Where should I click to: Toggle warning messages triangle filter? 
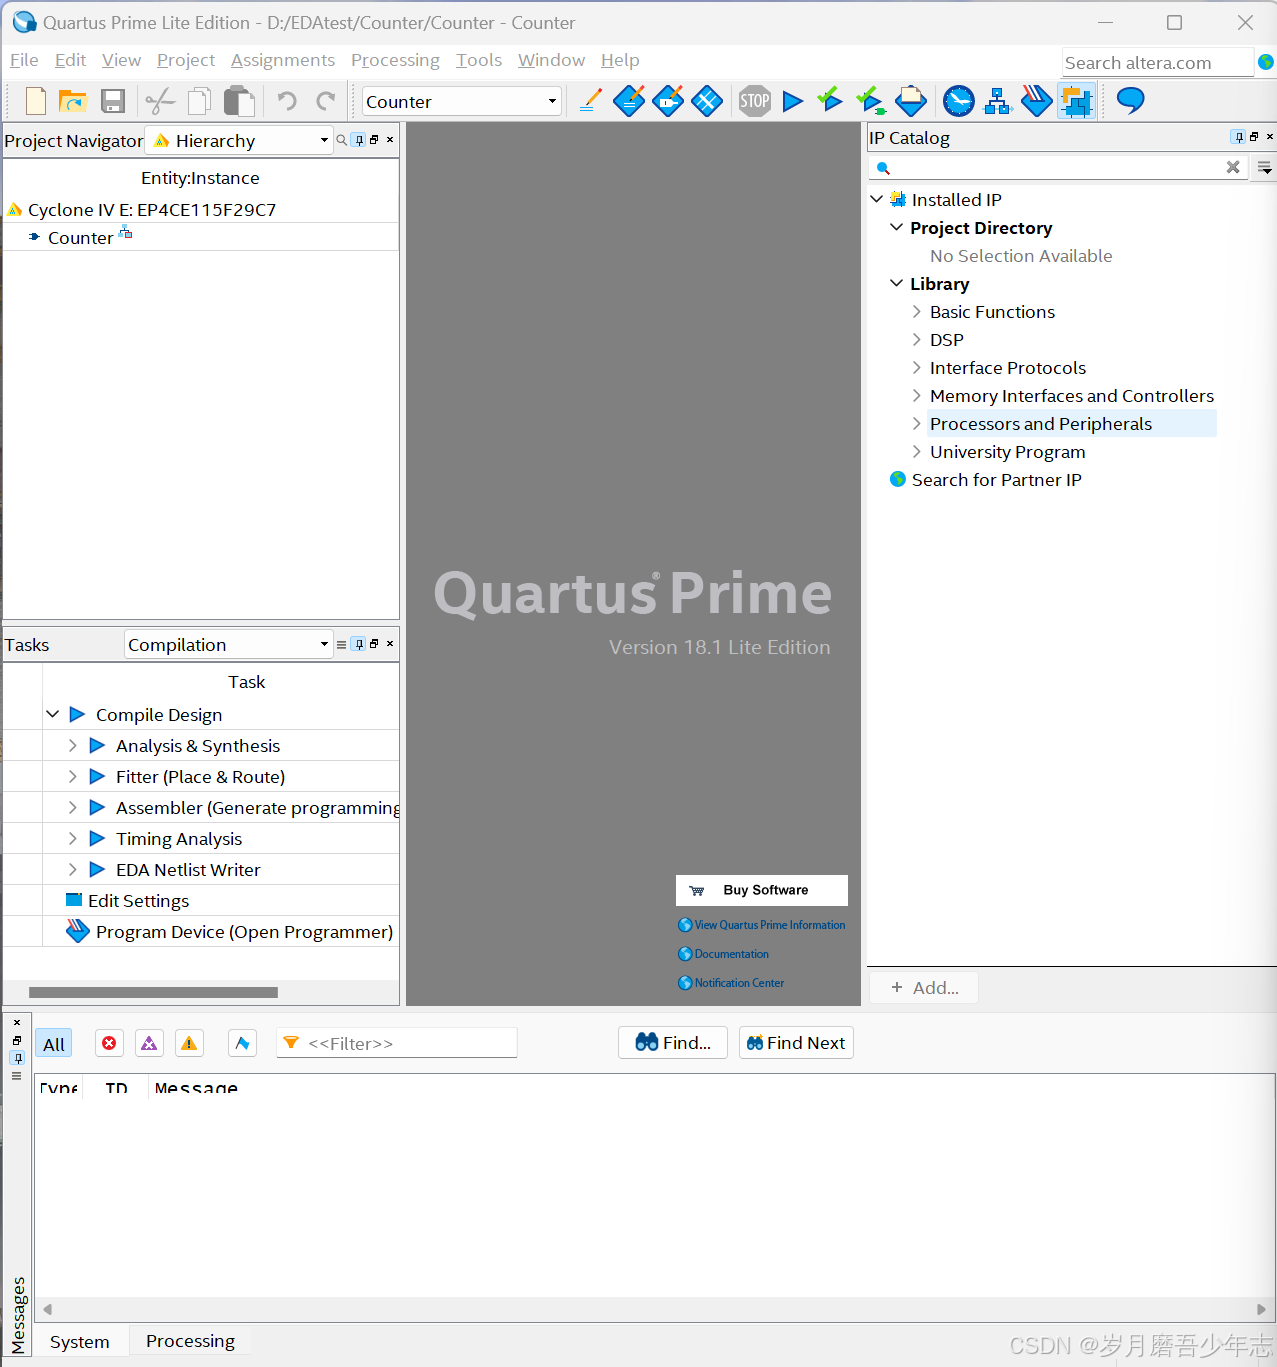point(189,1043)
